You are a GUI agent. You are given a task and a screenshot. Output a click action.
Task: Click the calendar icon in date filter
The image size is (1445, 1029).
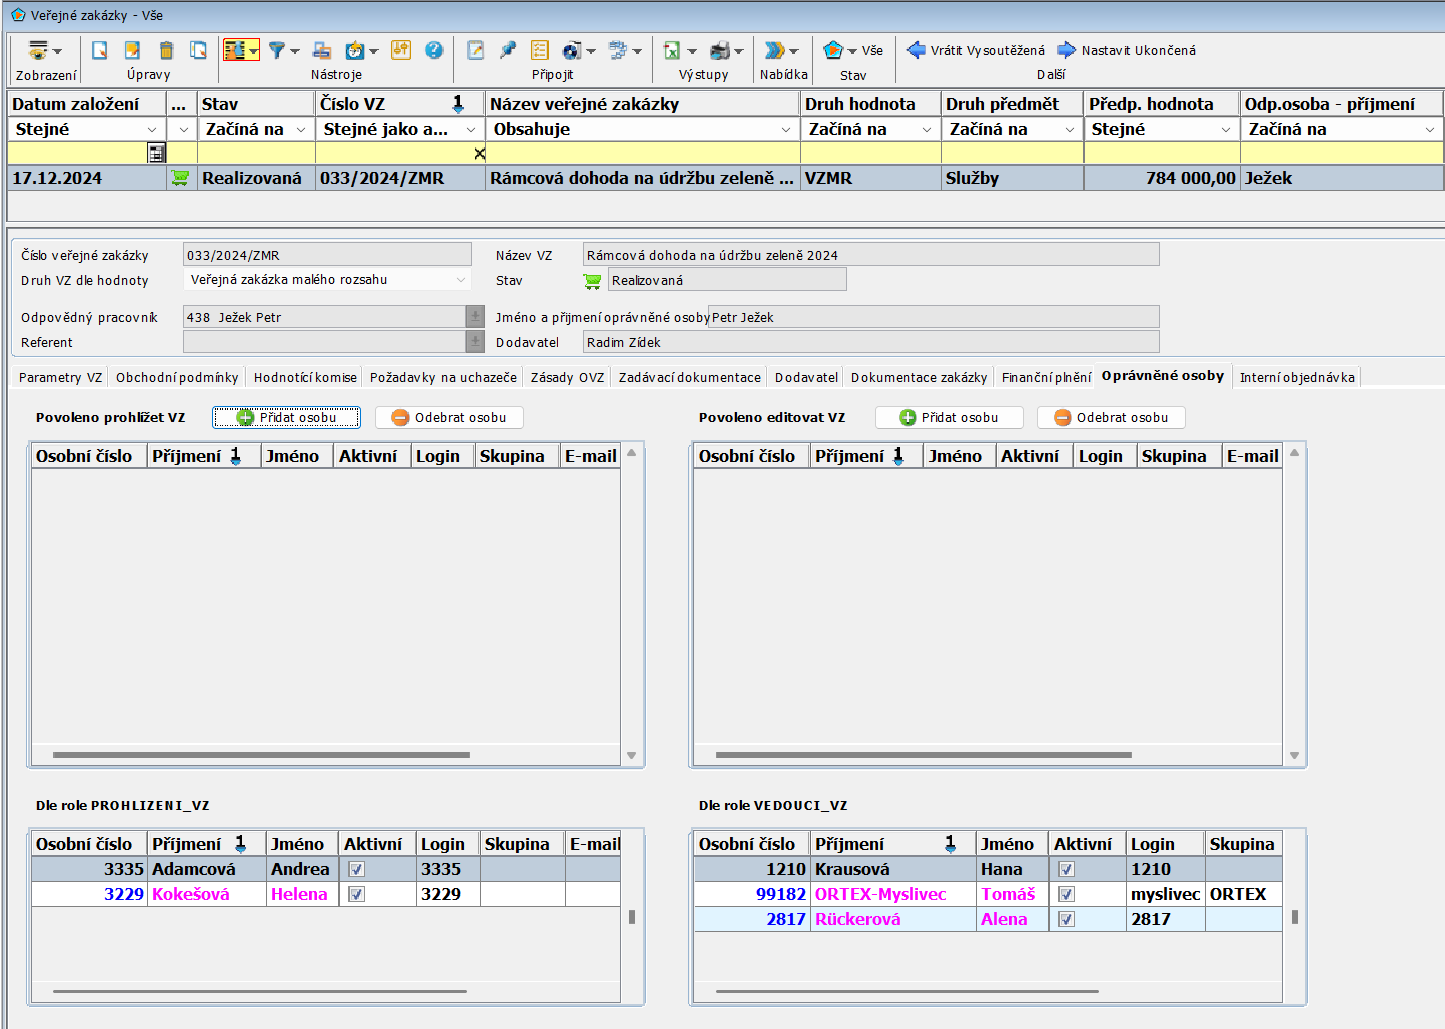click(156, 153)
